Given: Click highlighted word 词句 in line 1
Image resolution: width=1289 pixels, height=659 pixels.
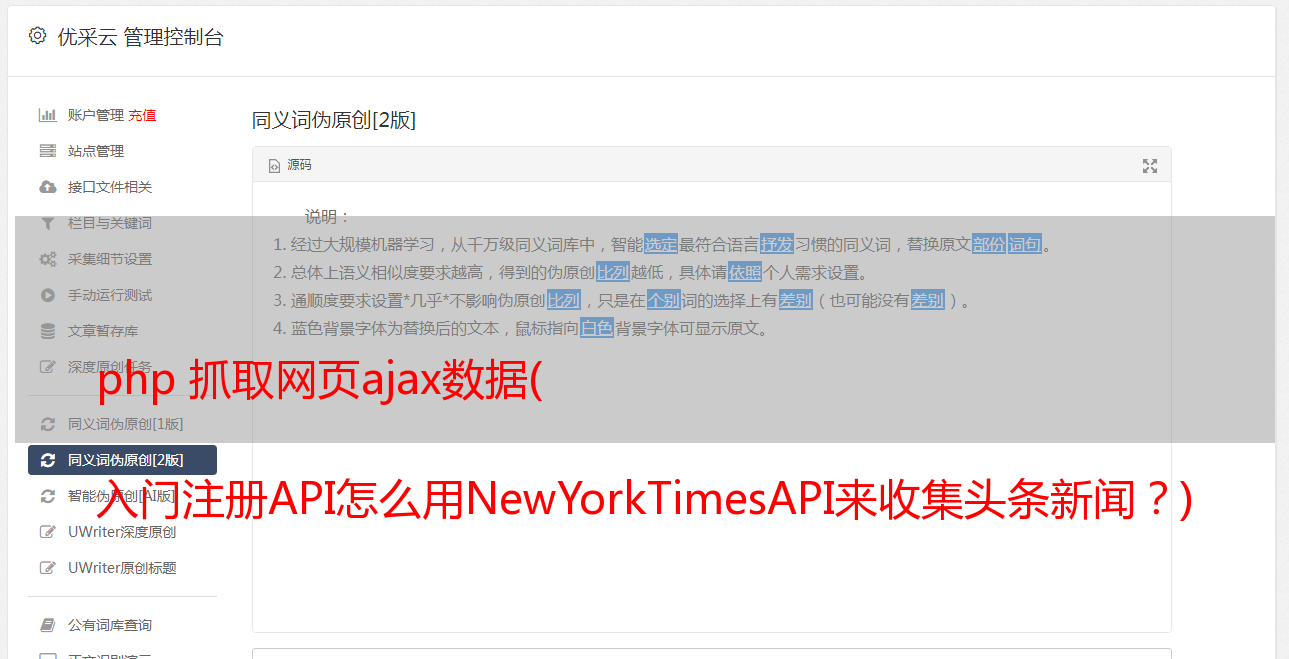Looking at the screenshot, I should tap(1025, 244).
